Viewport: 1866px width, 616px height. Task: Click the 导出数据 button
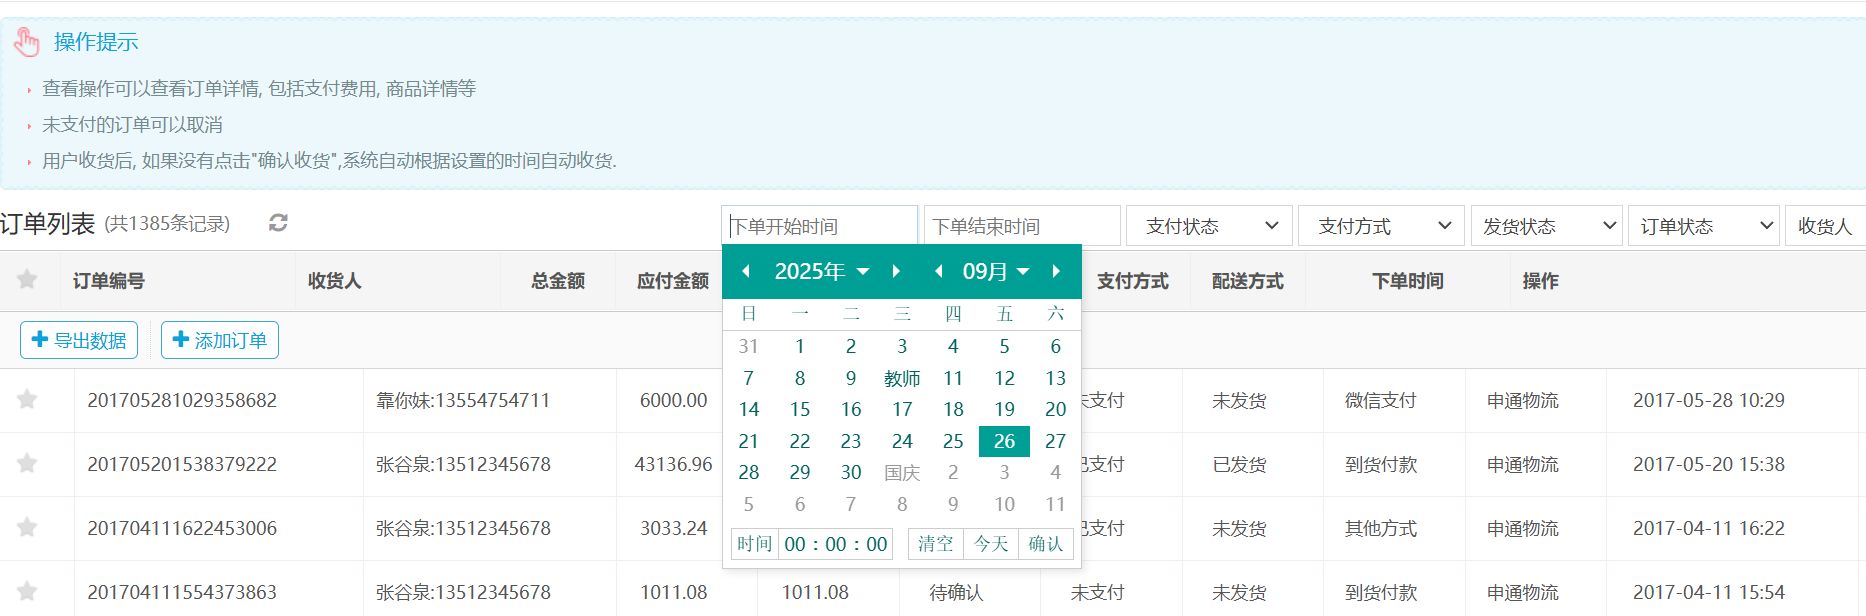coord(79,340)
